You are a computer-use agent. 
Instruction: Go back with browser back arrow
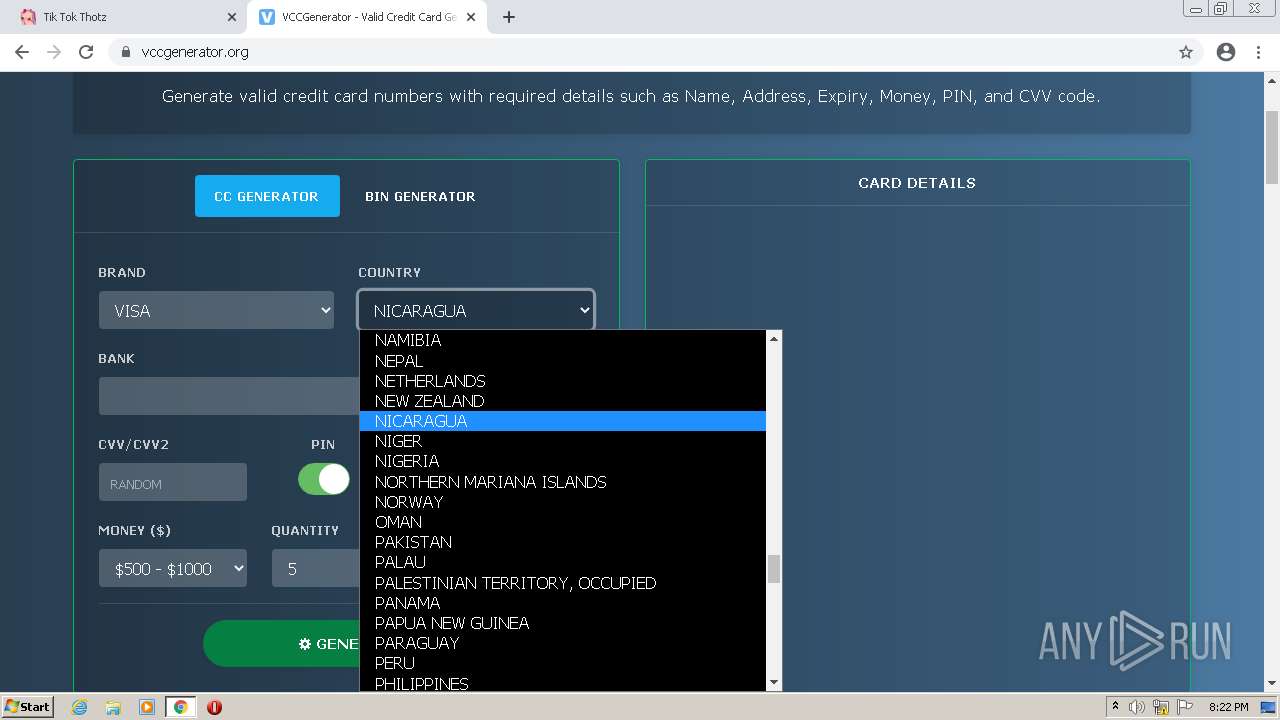[22, 52]
